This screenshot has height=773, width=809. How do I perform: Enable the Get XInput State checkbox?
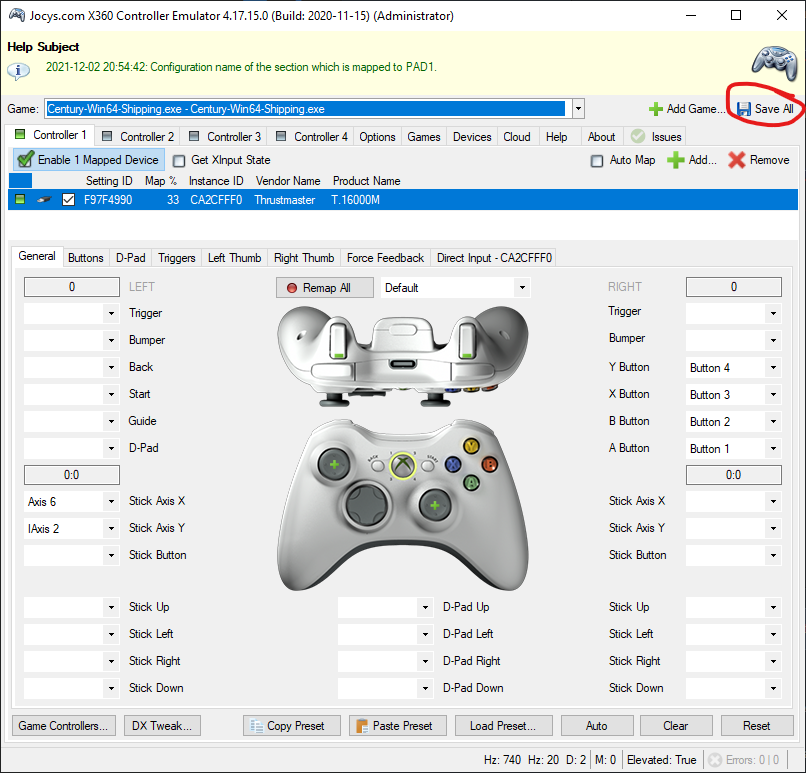pyautogui.click(x=178, y=160)
